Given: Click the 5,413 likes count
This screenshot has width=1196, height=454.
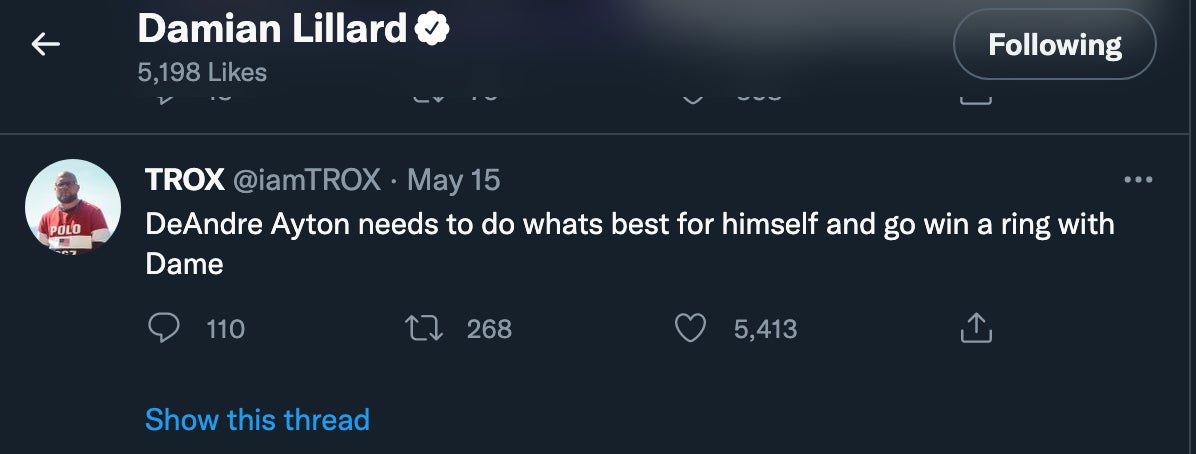Looking at the screenshot, I should coord(765,329).
